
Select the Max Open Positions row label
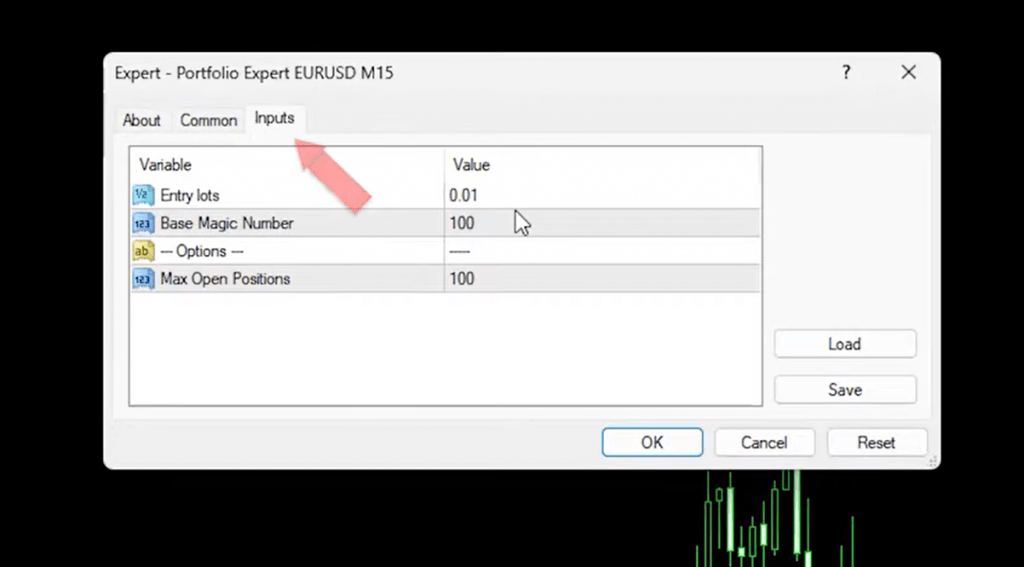click(x=225, y=279)
